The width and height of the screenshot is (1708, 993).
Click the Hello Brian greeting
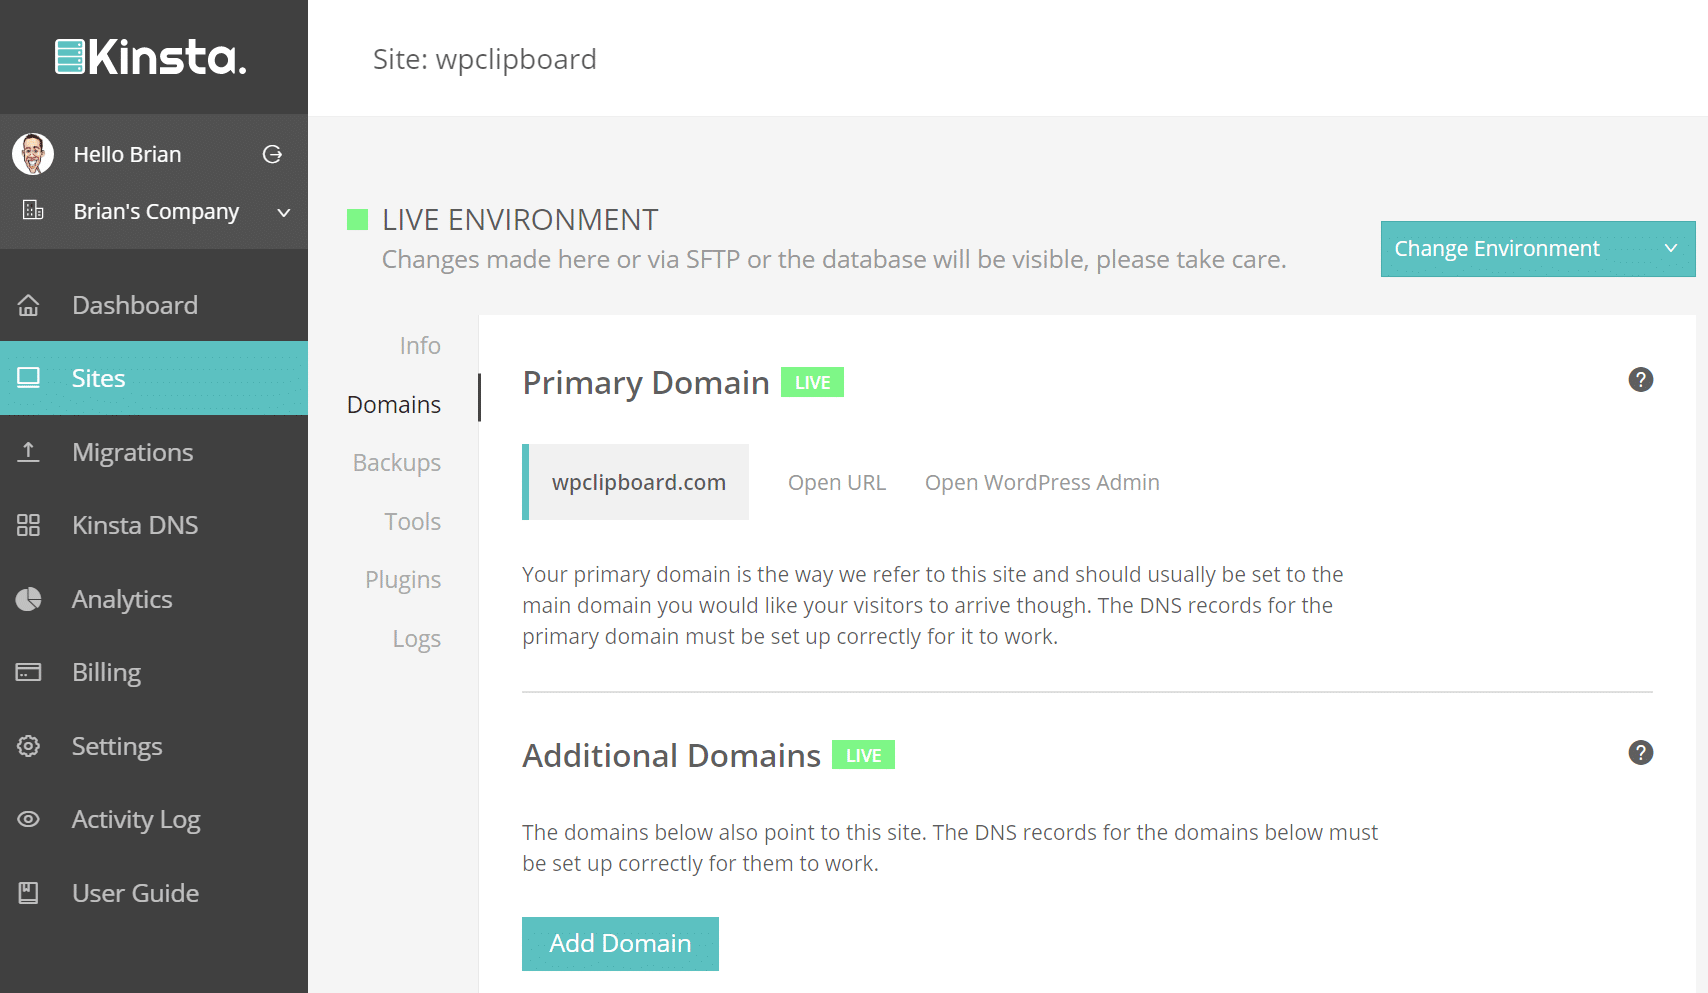(127, 154)
